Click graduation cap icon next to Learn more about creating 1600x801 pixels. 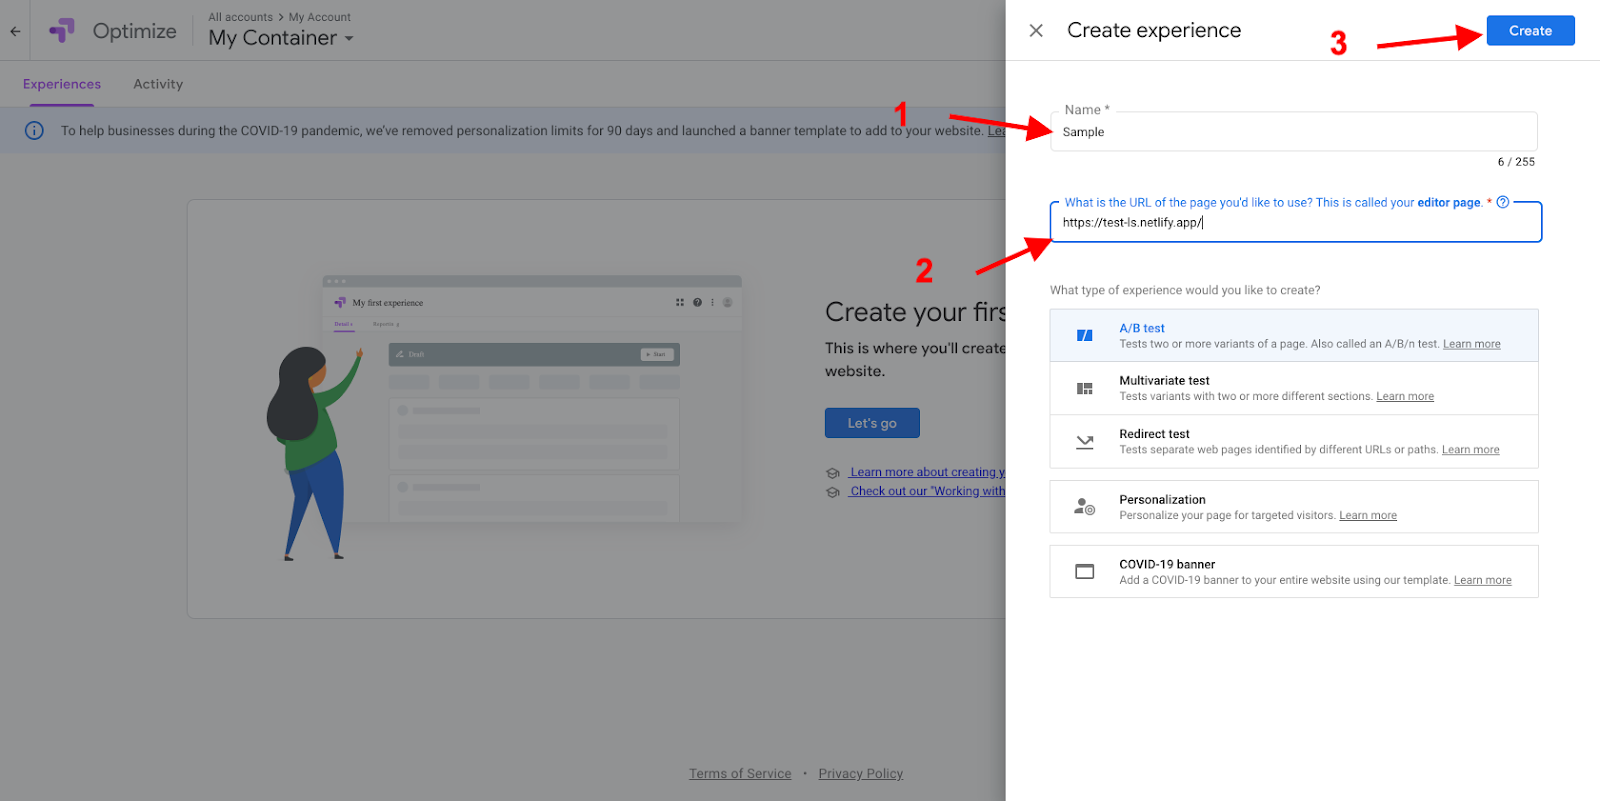(x=832, y=473)
